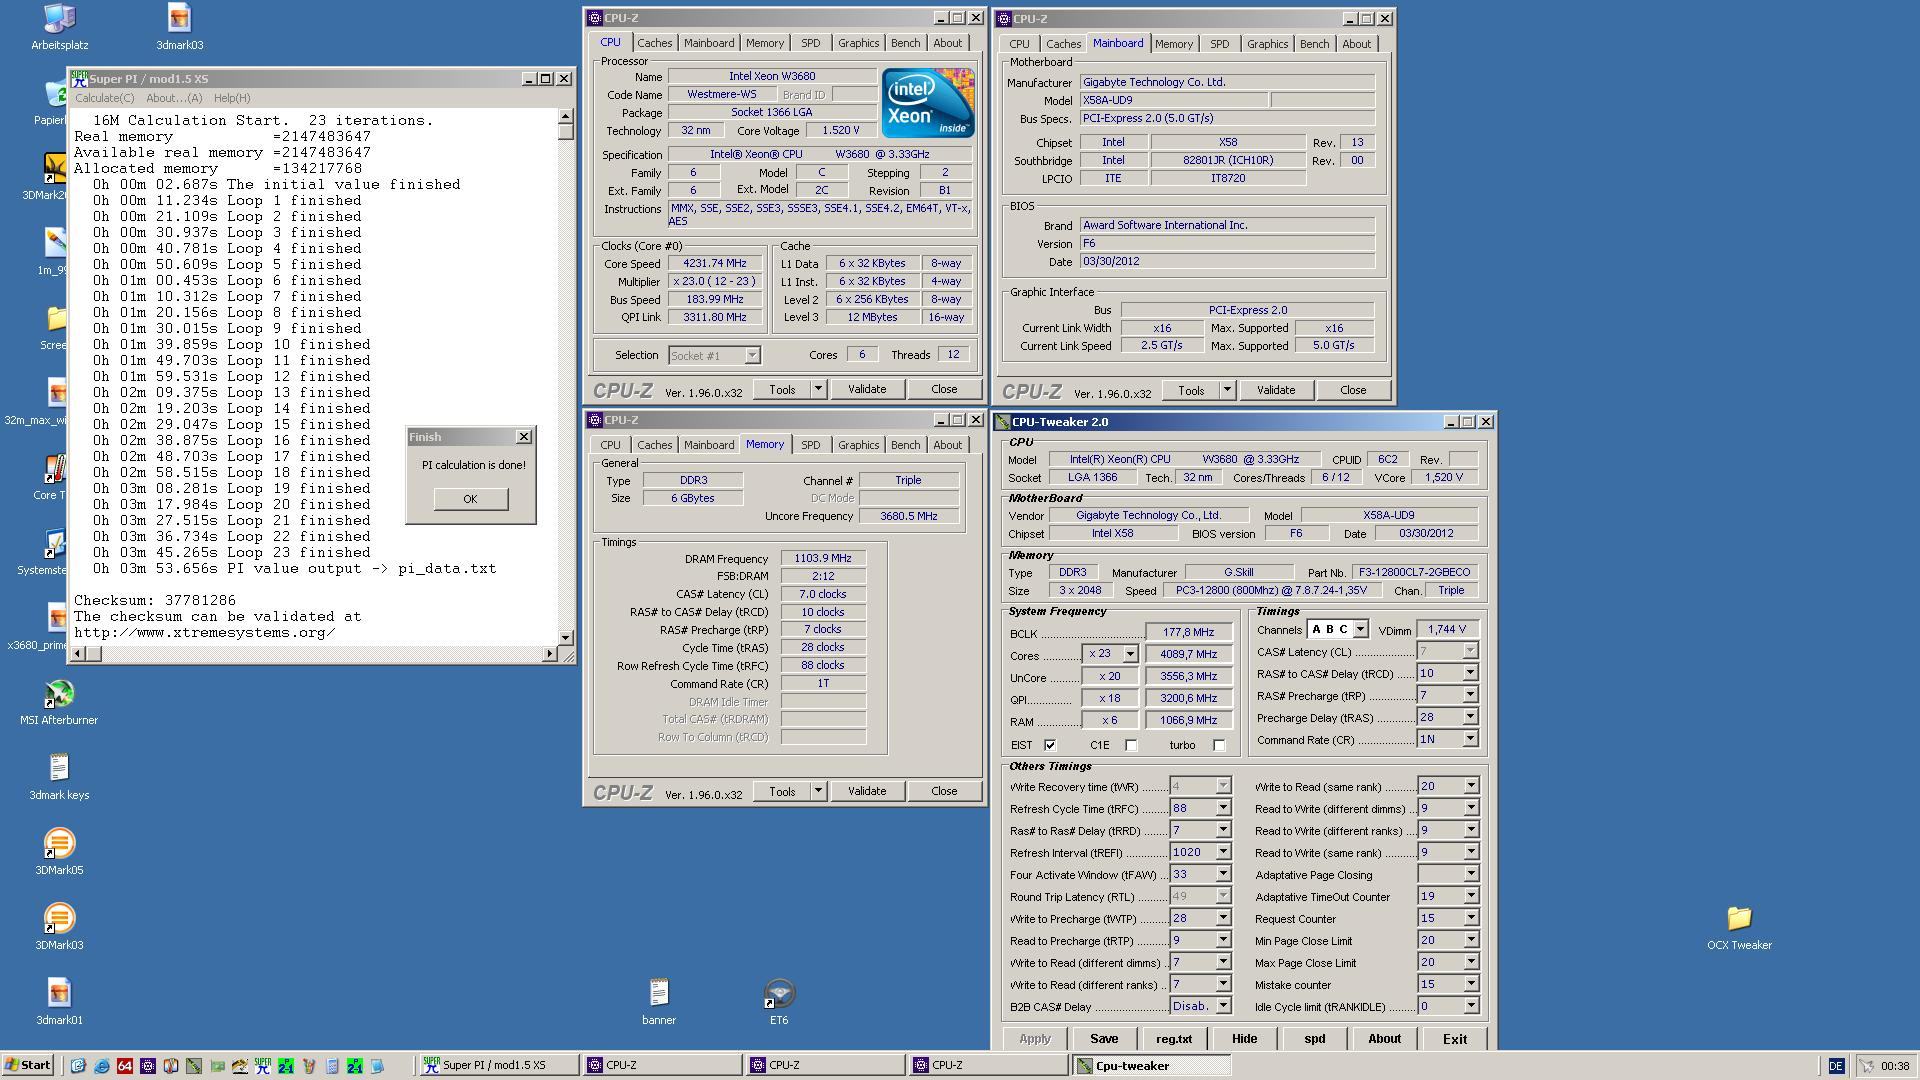Viewport: 1920px width, 1080px height.
Task: Expand RAS# to CAS# Delay (tRCD) dropdown
Action: tap(1470, 673)
